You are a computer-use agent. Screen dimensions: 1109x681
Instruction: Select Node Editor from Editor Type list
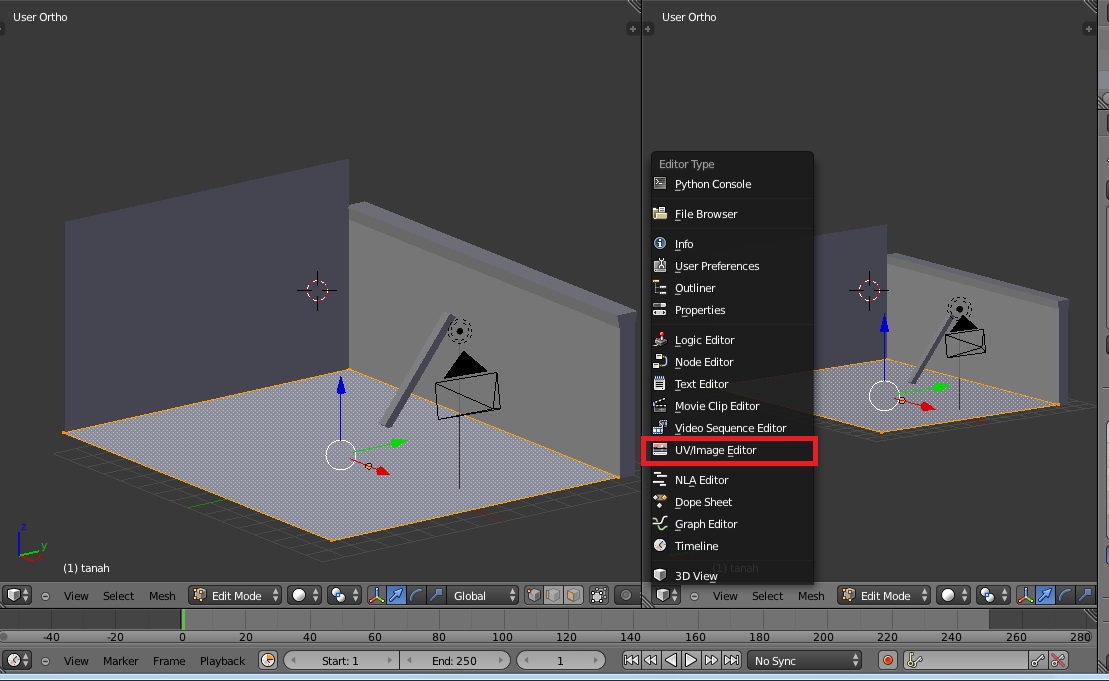pos(732,361)
